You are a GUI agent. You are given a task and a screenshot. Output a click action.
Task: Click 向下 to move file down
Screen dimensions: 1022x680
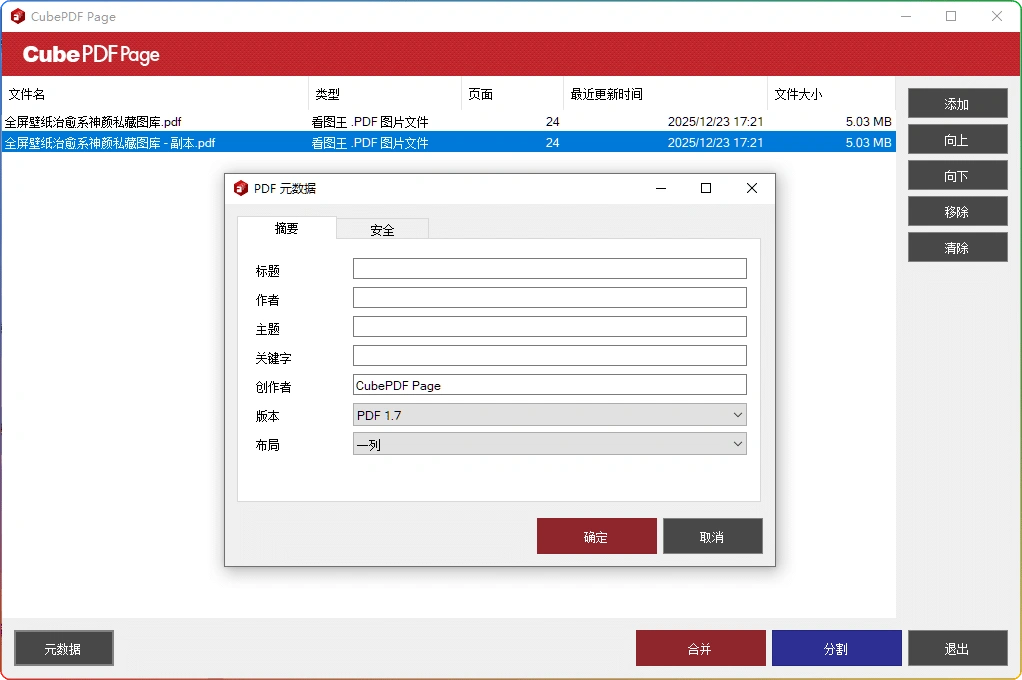(957, 175)
